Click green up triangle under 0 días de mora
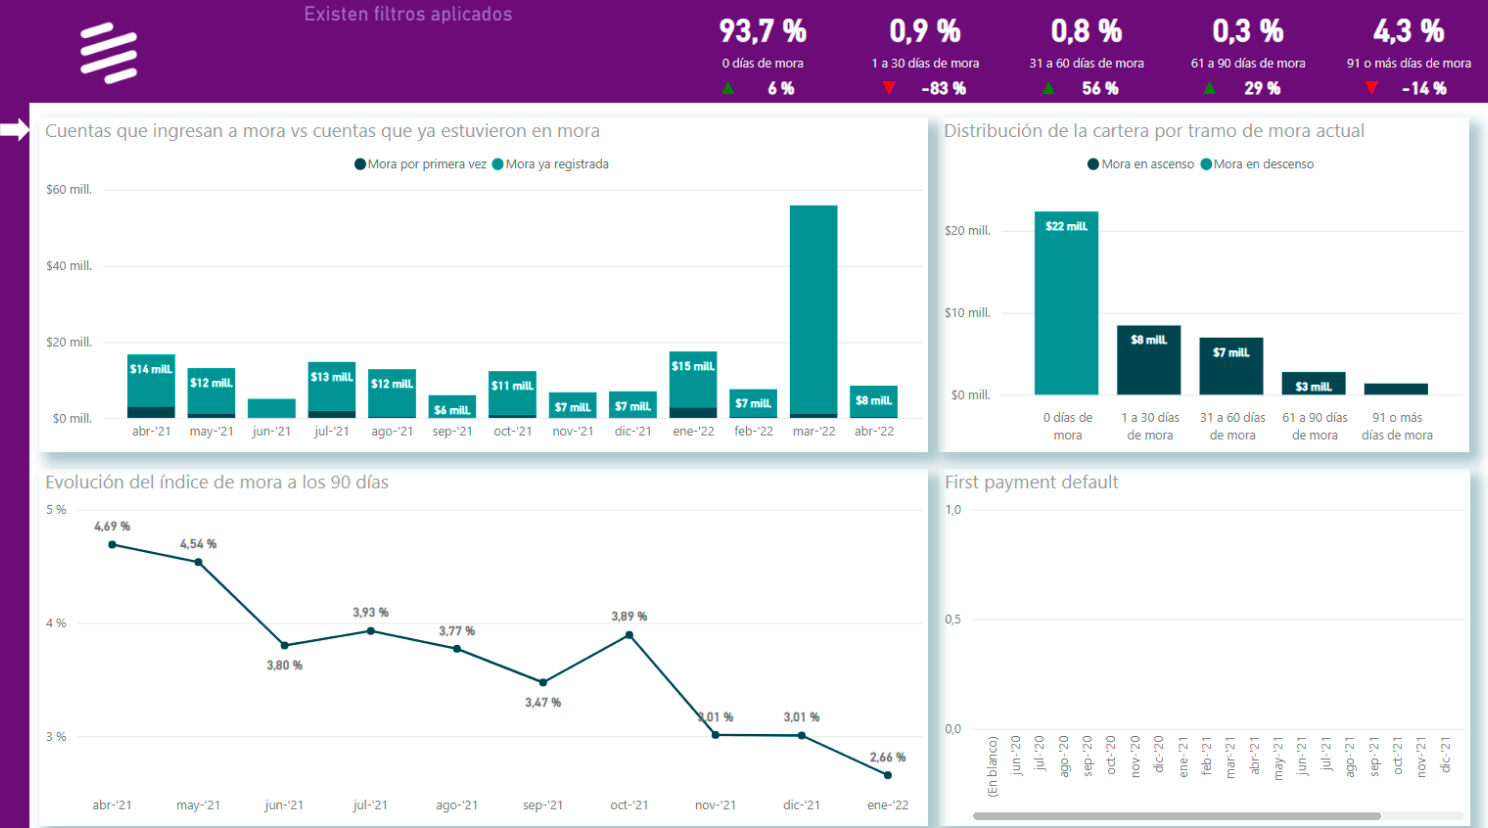This screenshot has height=828, width=1488. tap(728, 88)
